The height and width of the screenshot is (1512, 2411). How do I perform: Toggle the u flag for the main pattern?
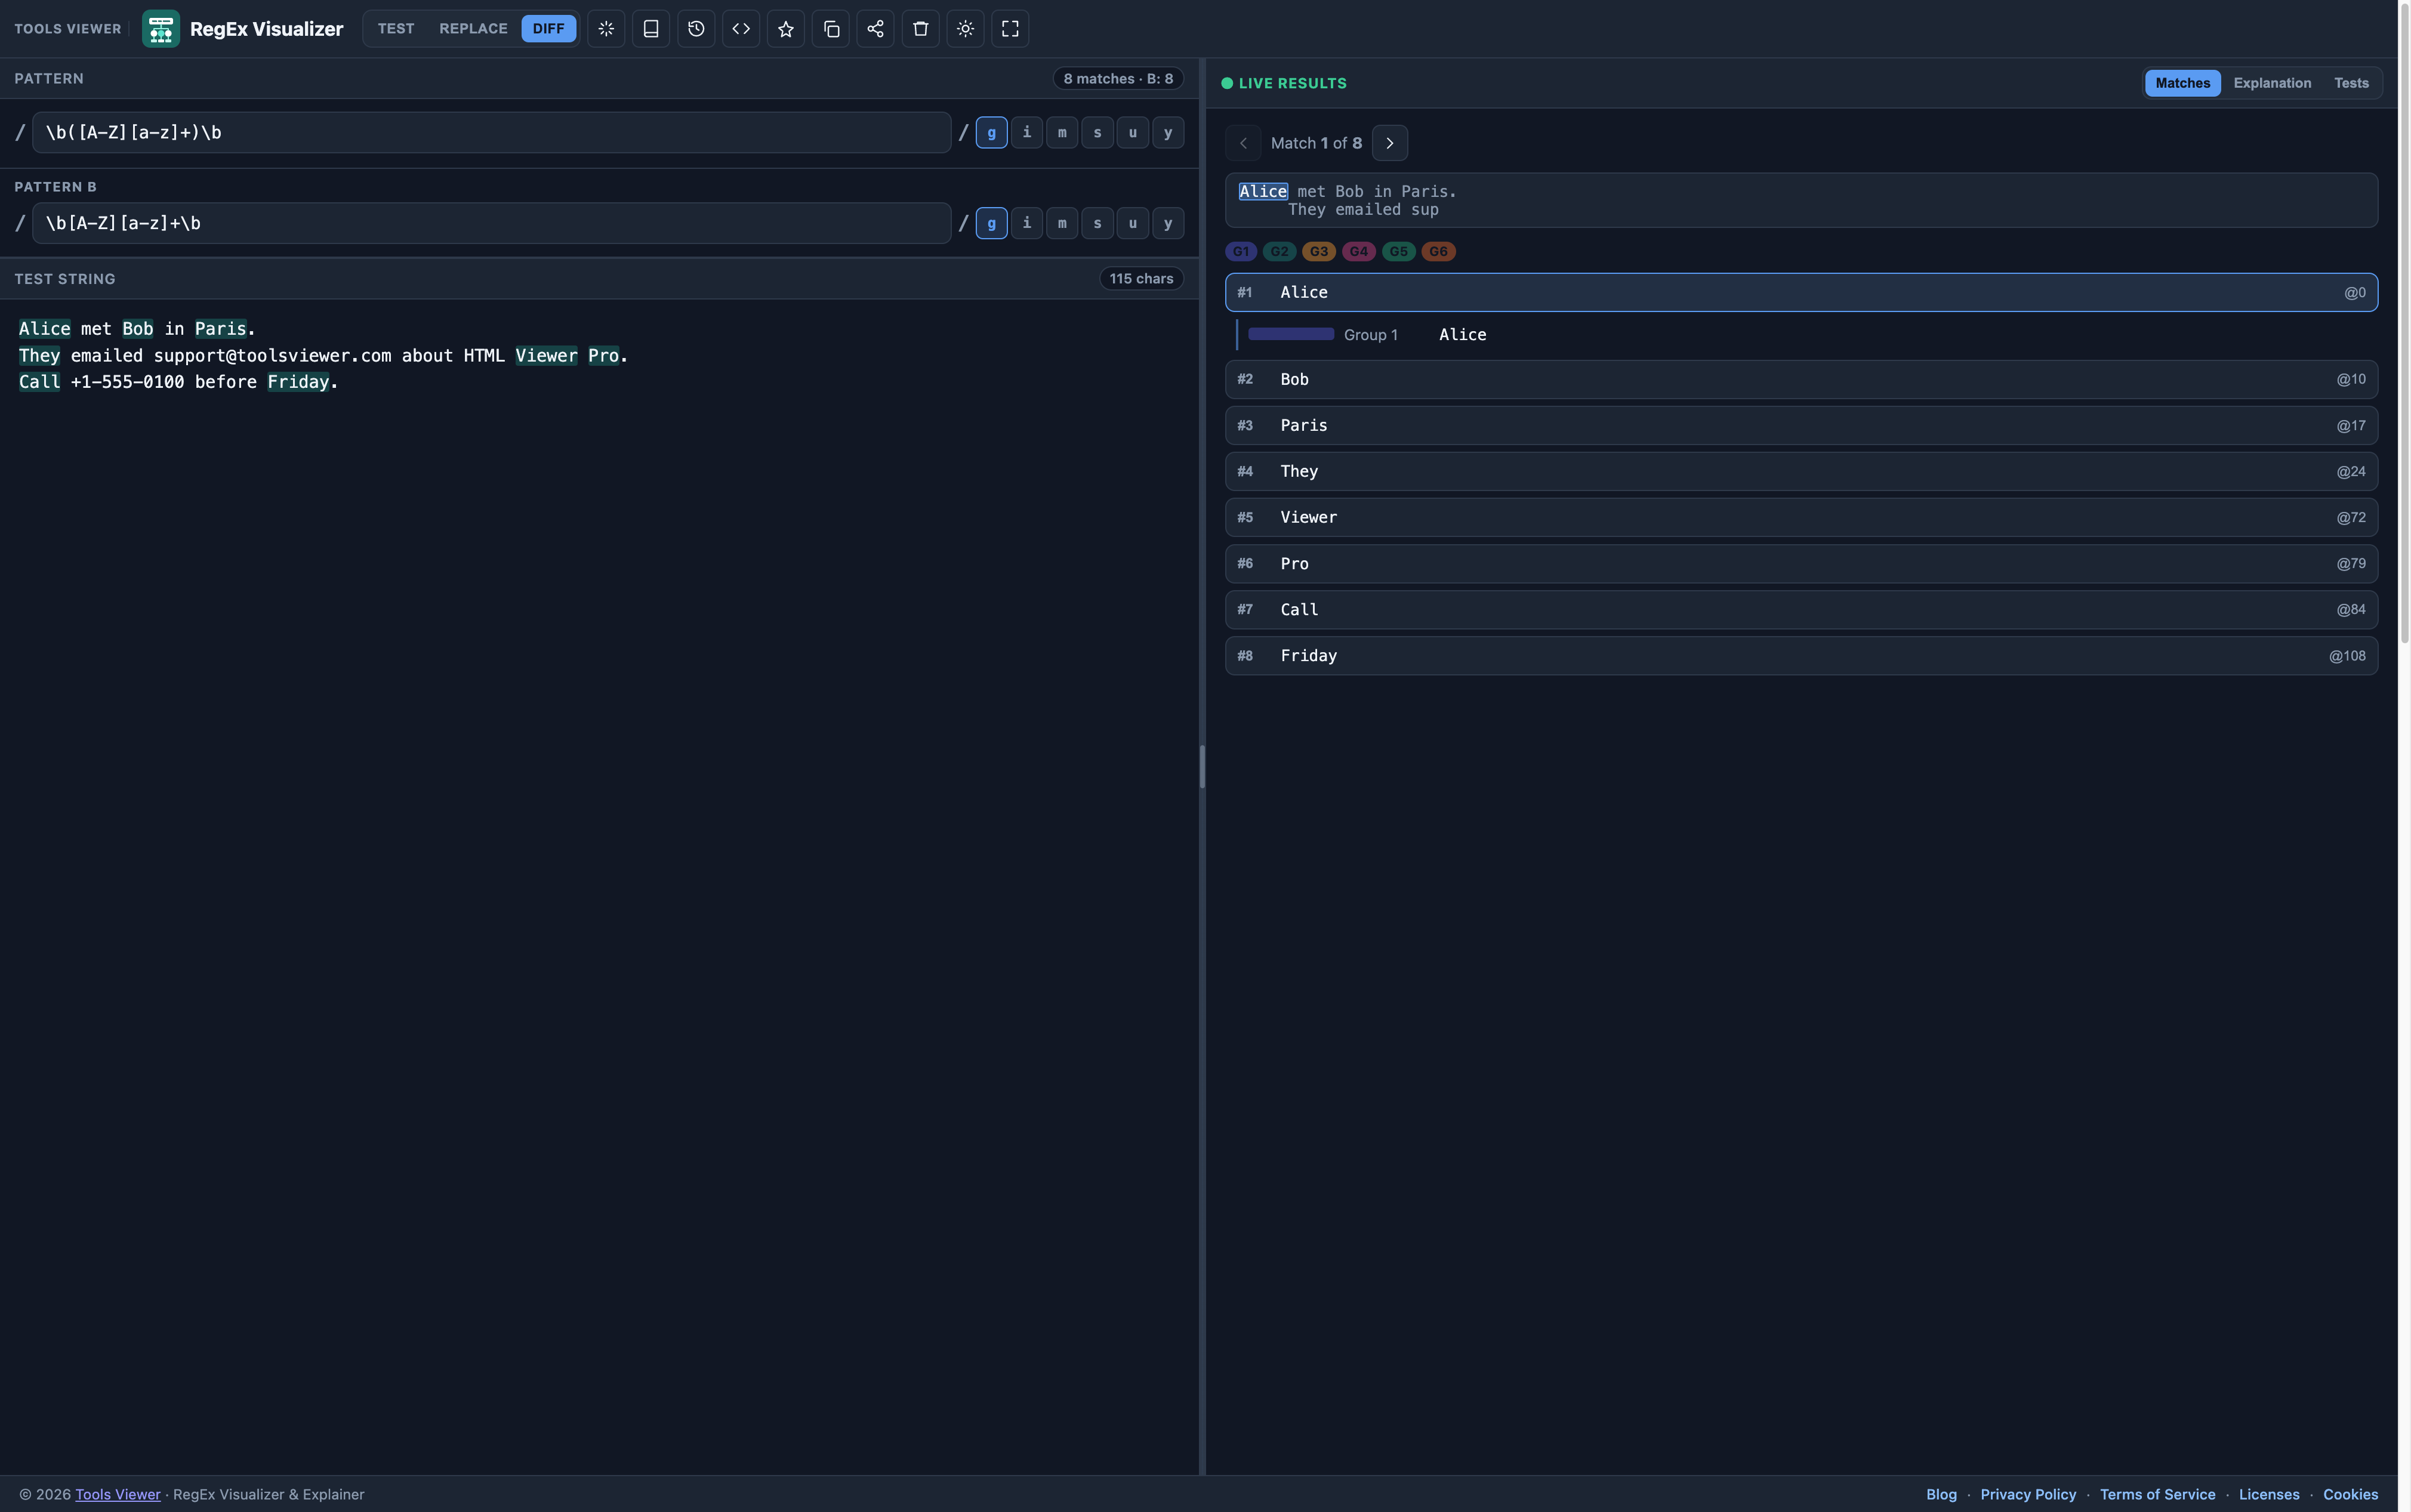[1133, 132]
